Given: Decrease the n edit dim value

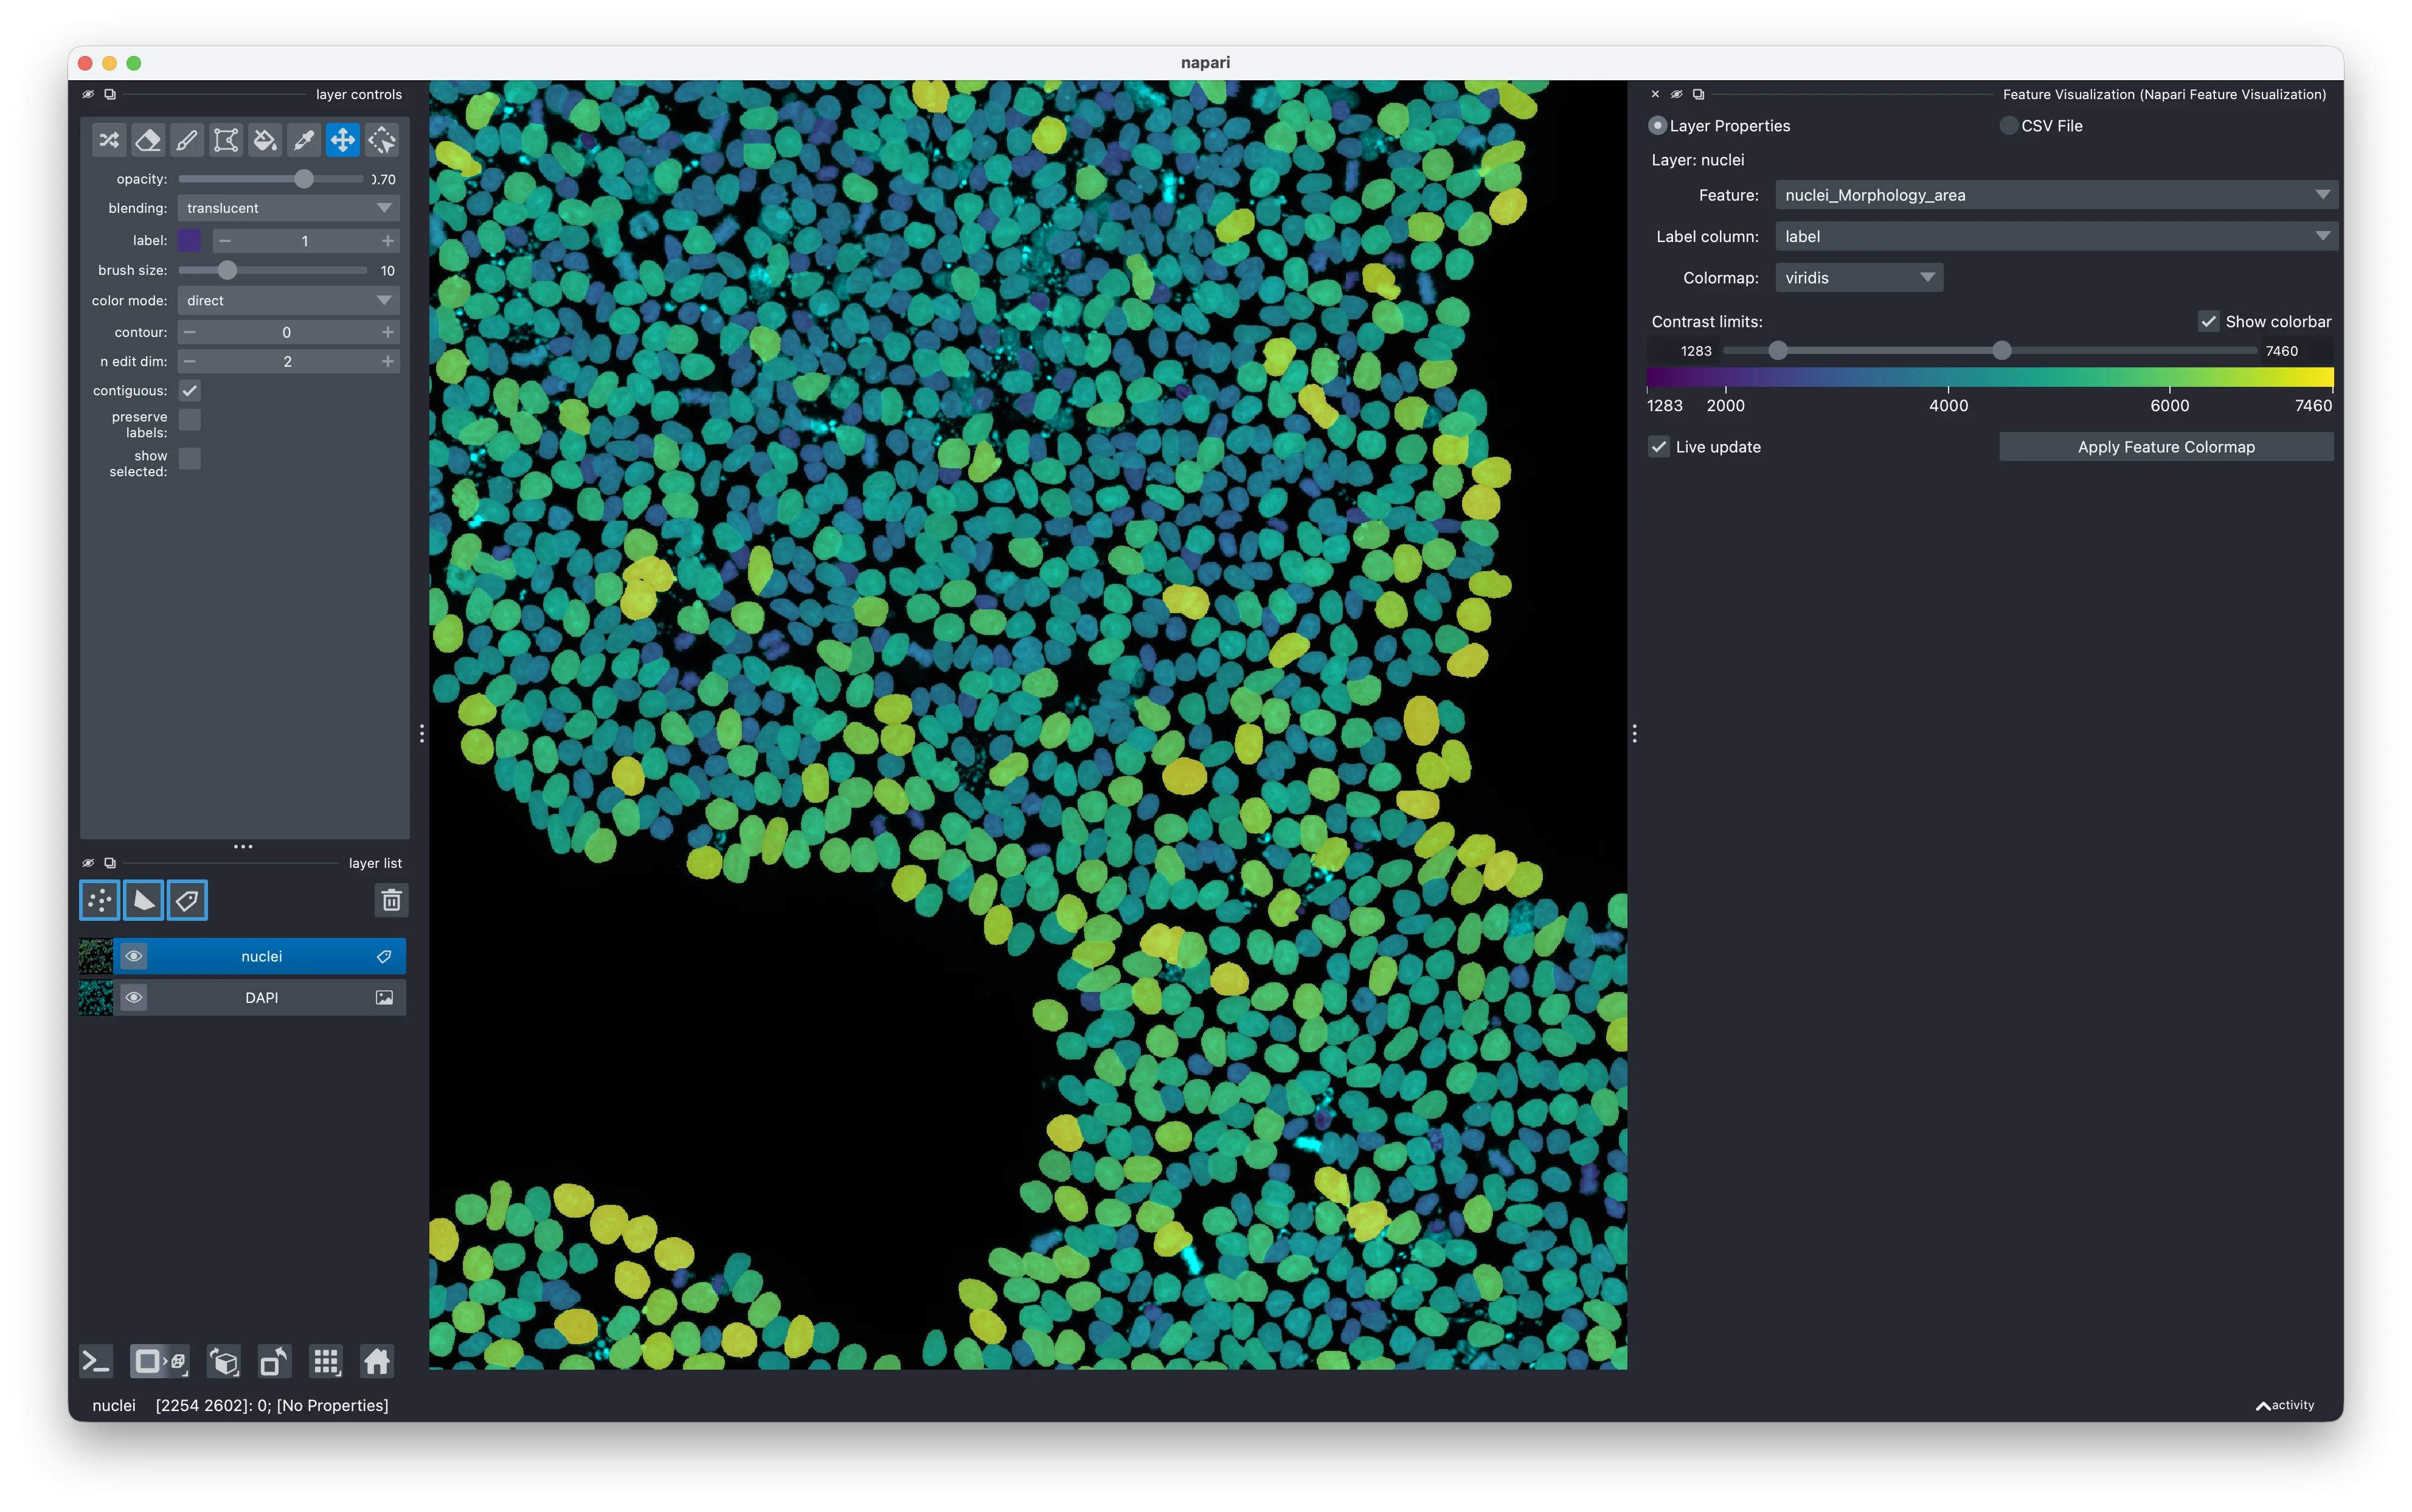Looking at the screenshot, I should tap(190, 361).
